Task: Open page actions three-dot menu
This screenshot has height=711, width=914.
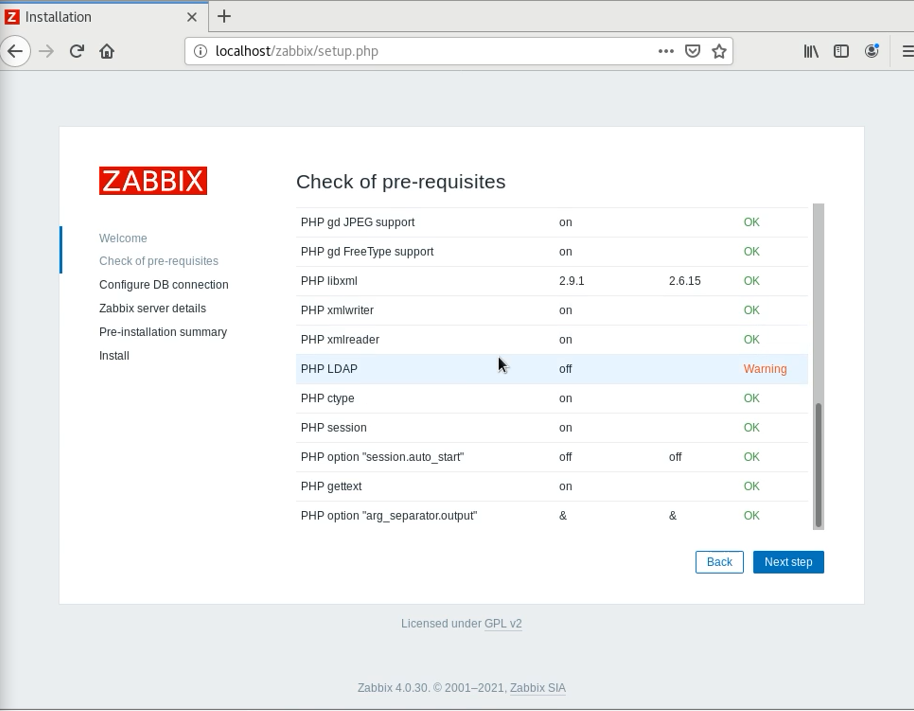Action: (666, 51)
